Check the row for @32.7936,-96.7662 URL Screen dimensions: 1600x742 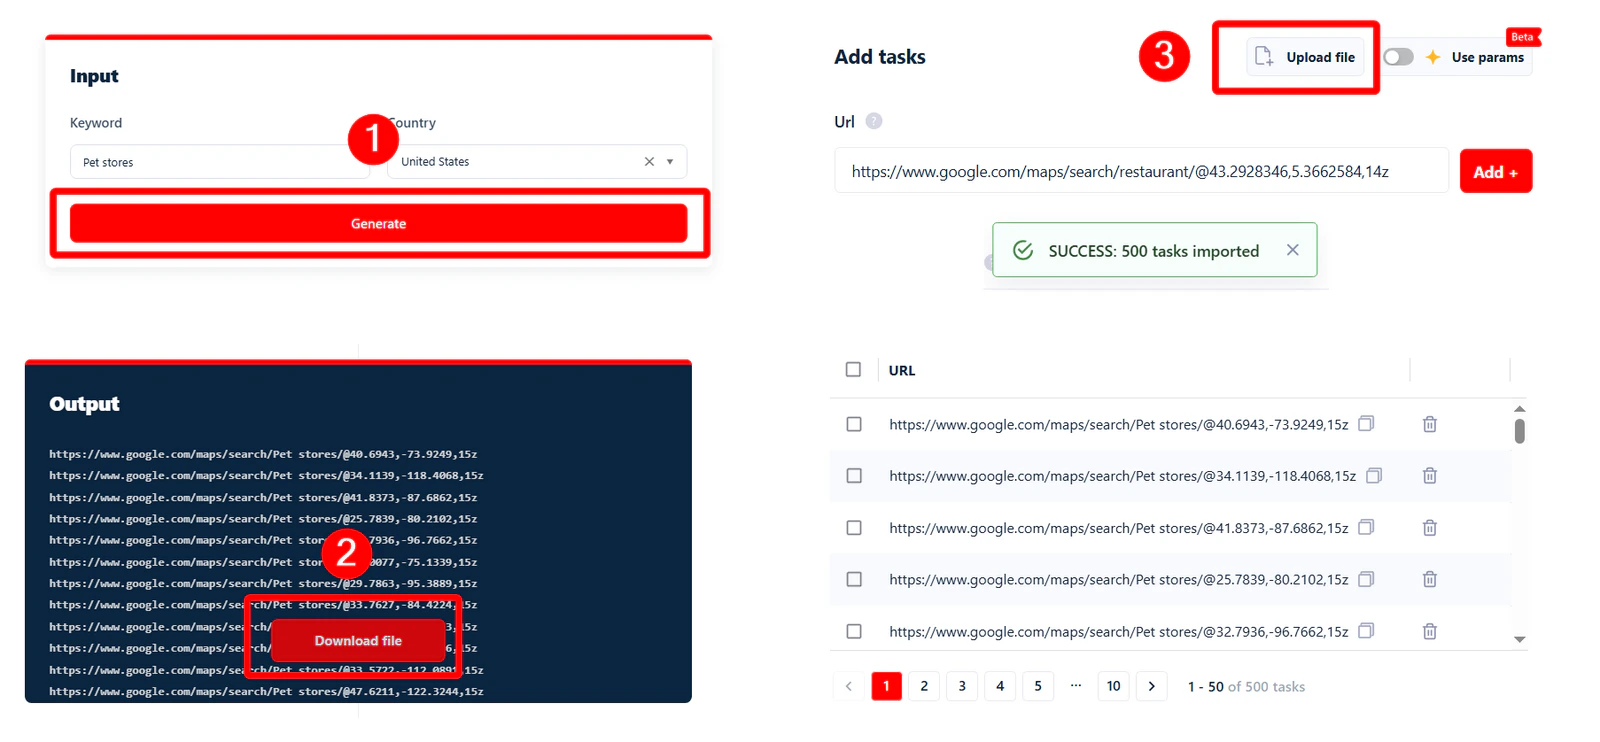pos(854,631)
